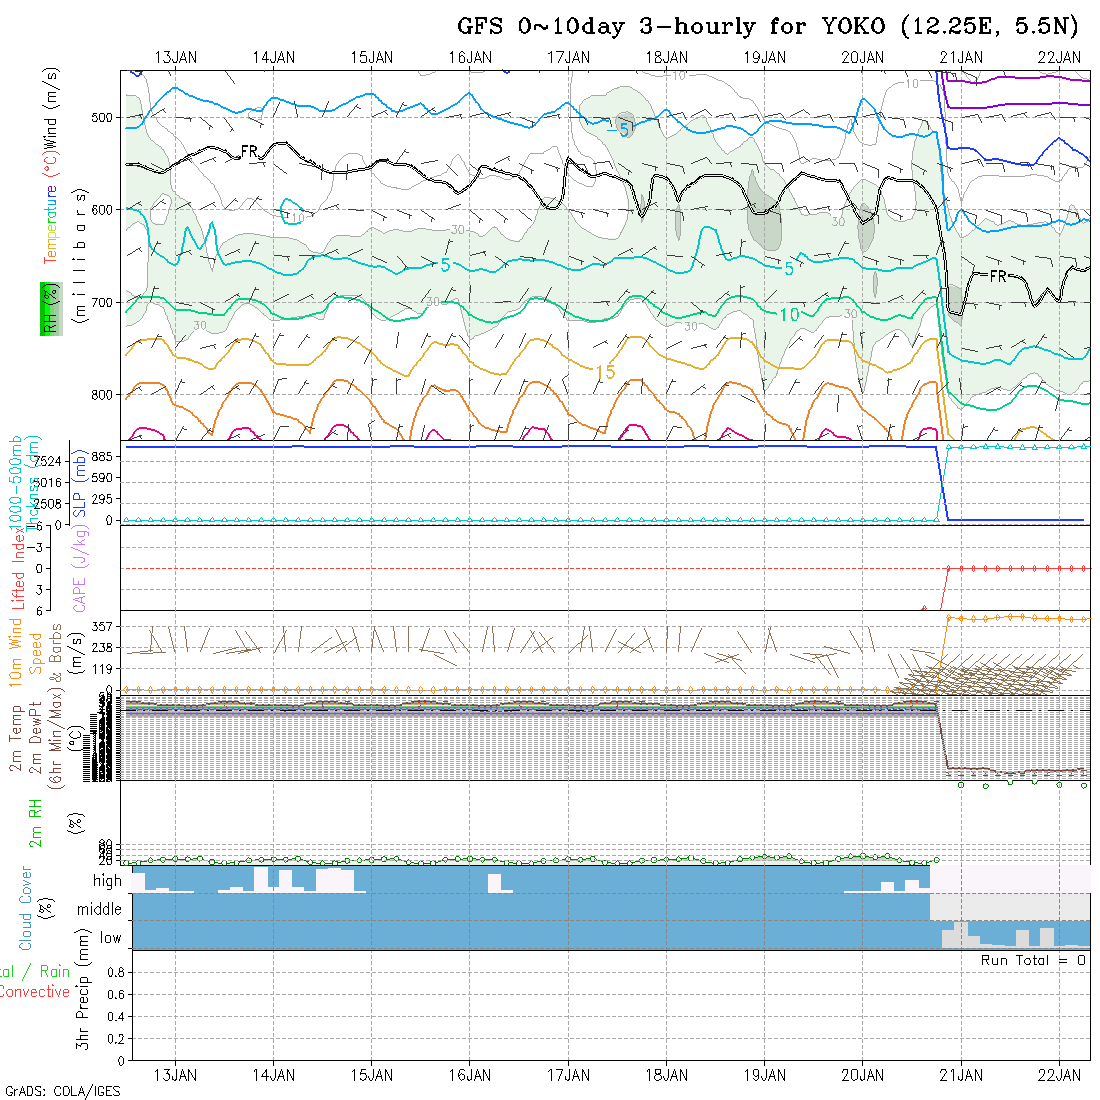Select the 15JAN label on top axis

point(372,58)
